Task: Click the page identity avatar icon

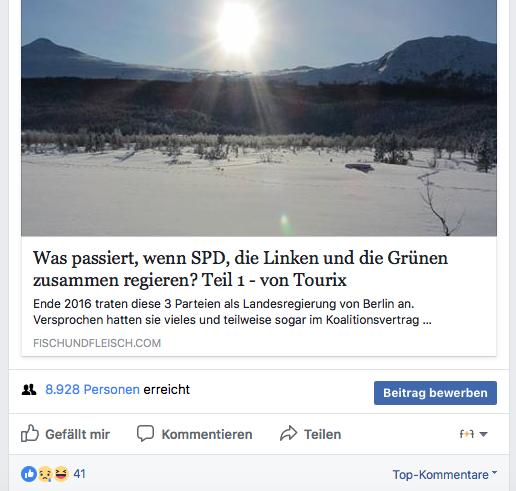Action: (x=467, y=434)
